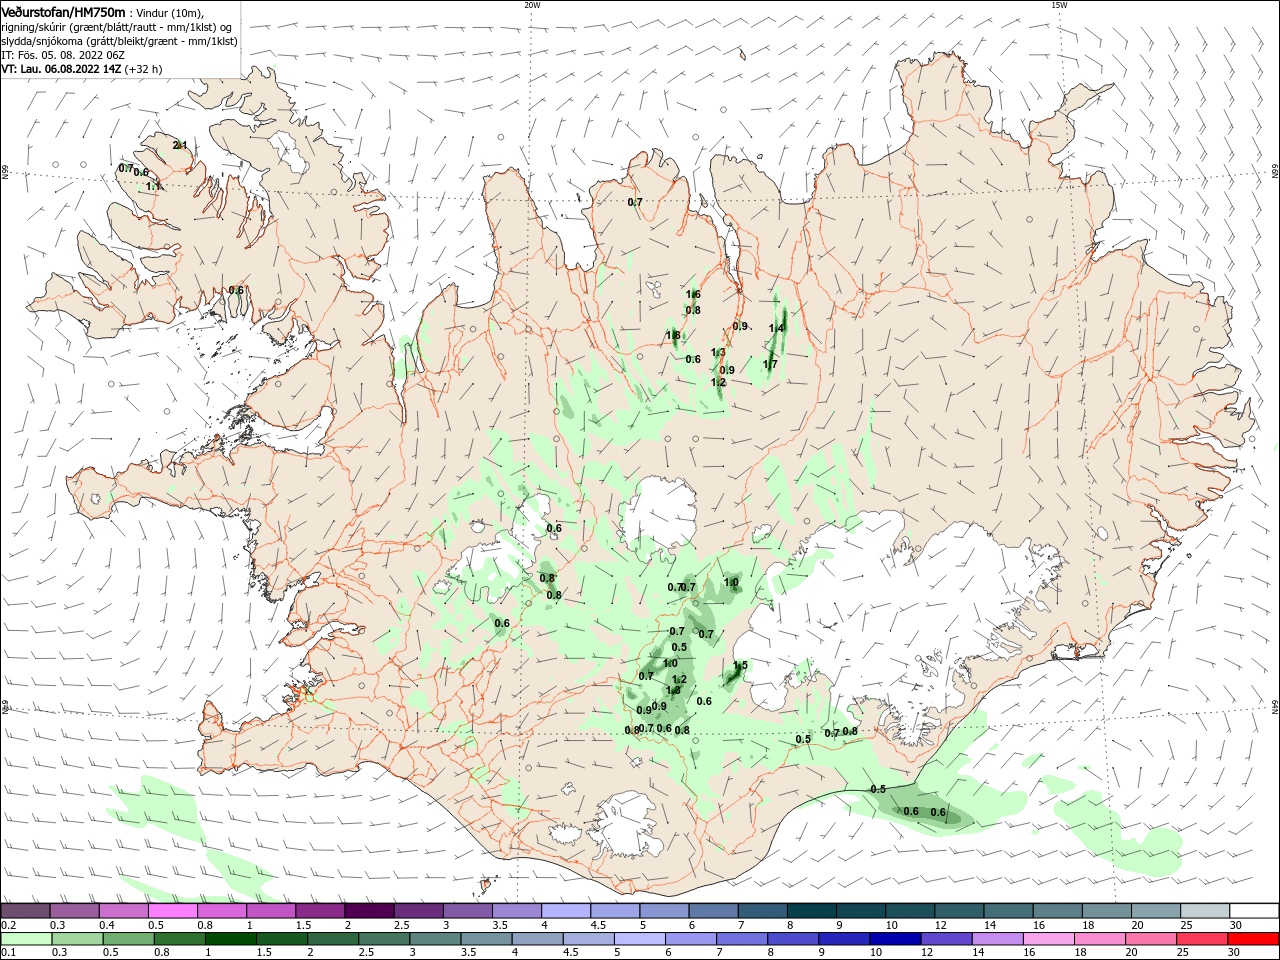Click the Veðurstofan/HM750m title text
1280x960 pixels.
[63, 11]
